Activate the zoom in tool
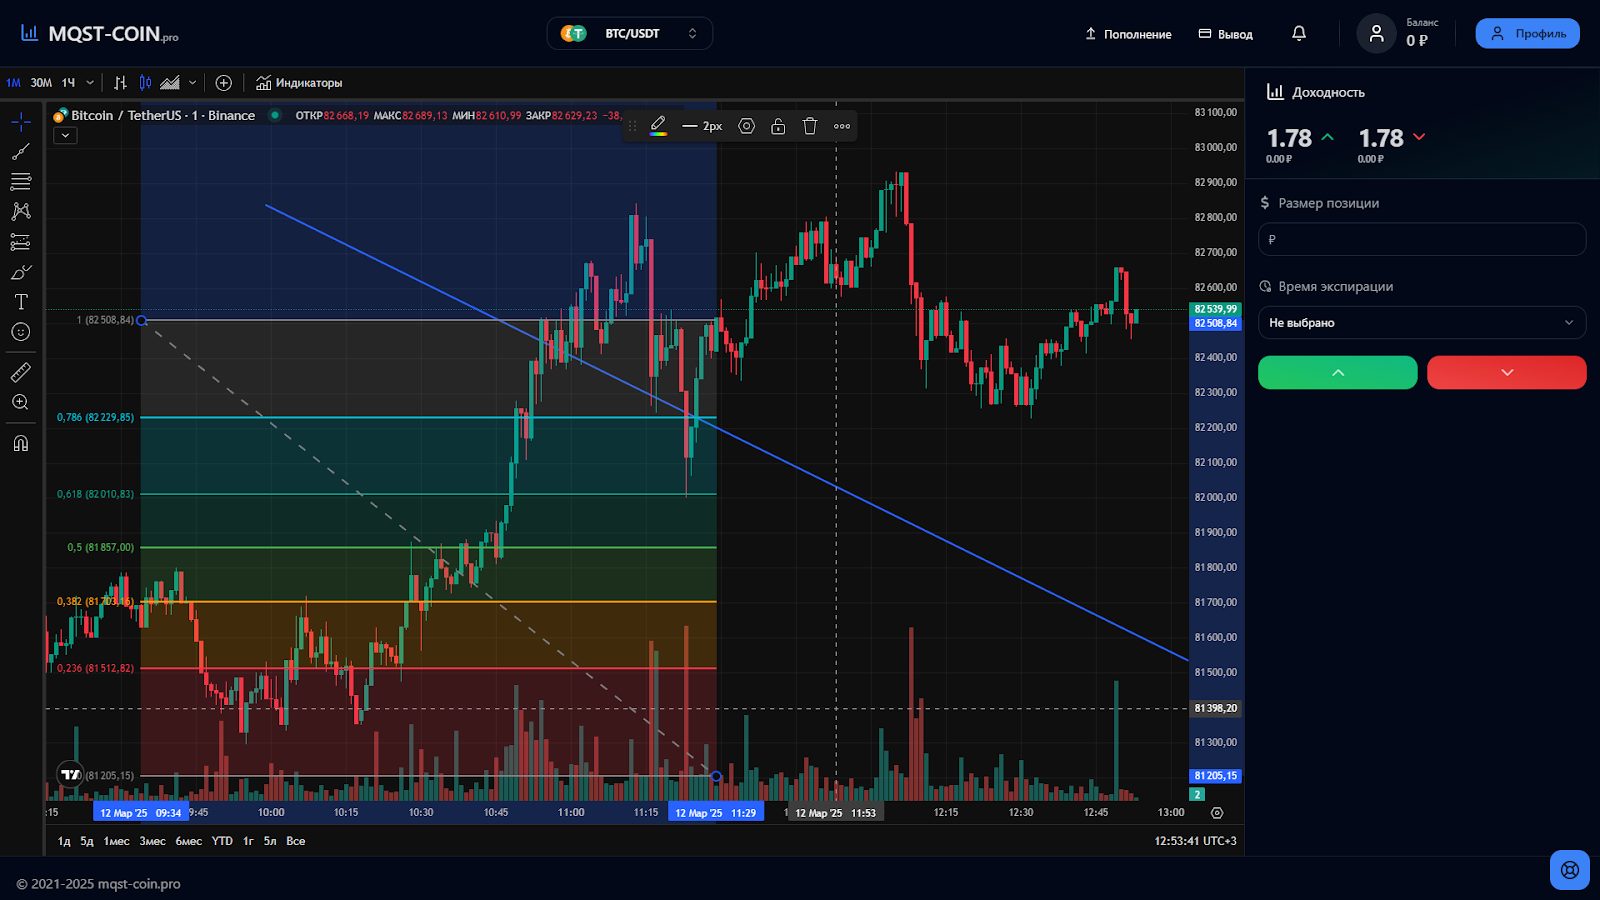The height and width of the screenshot is (900, 1600). (21, 402)
